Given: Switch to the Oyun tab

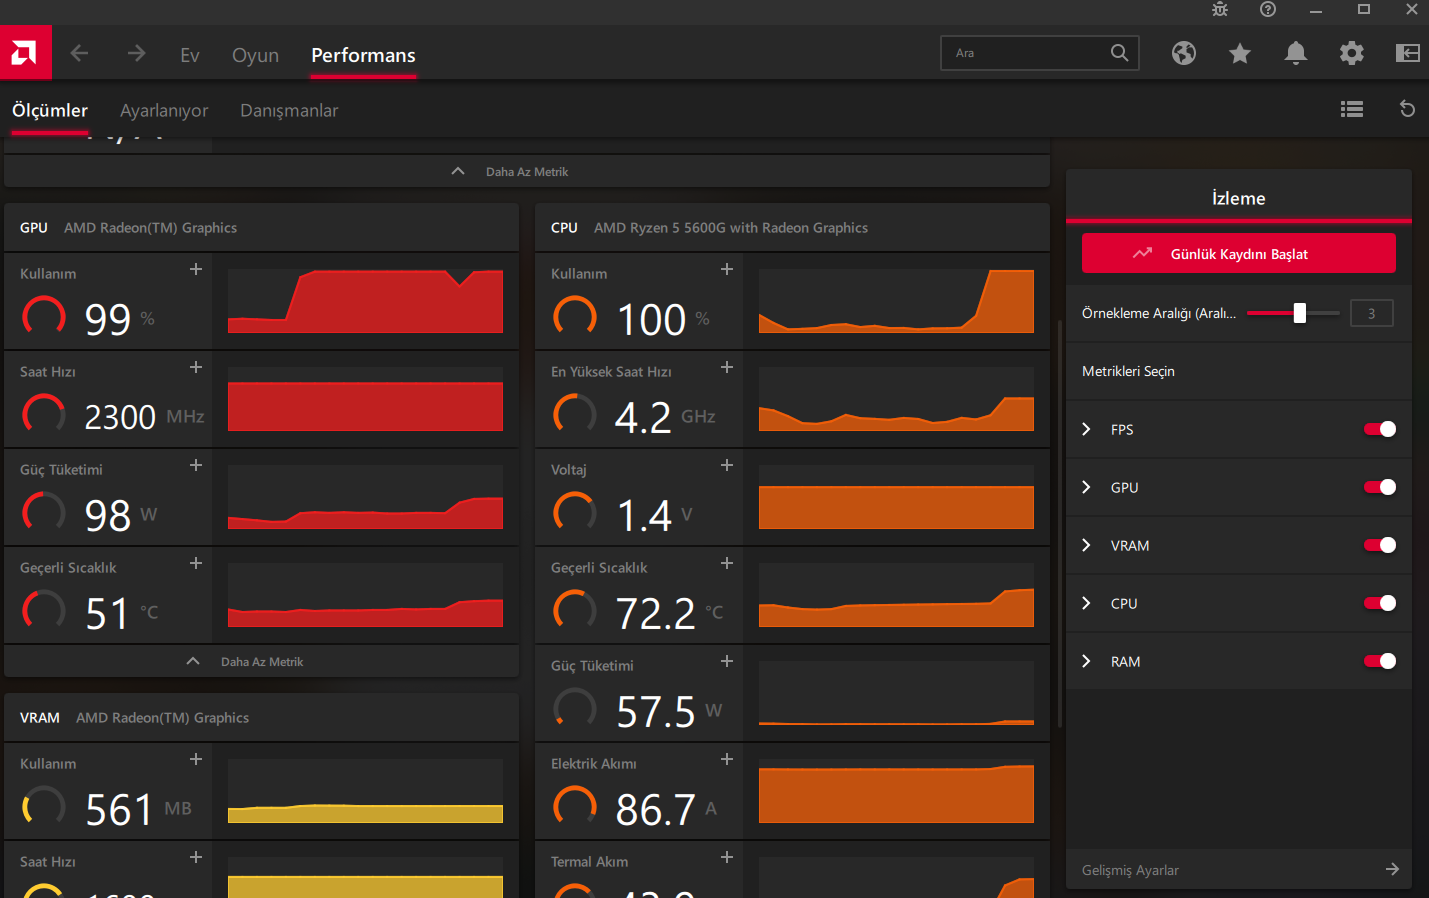Looking at the screenshot, I should [x=255, y=56].
